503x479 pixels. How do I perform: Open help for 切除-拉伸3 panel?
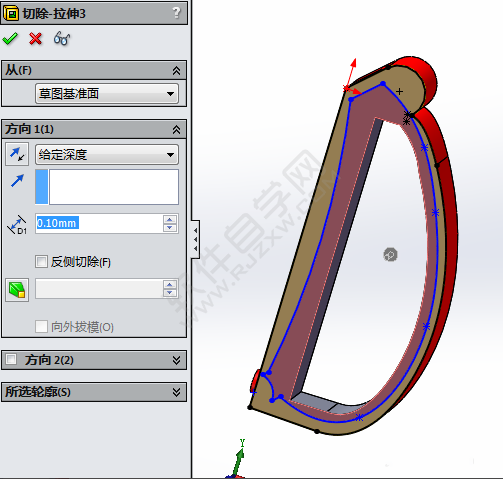click(177, 13)
